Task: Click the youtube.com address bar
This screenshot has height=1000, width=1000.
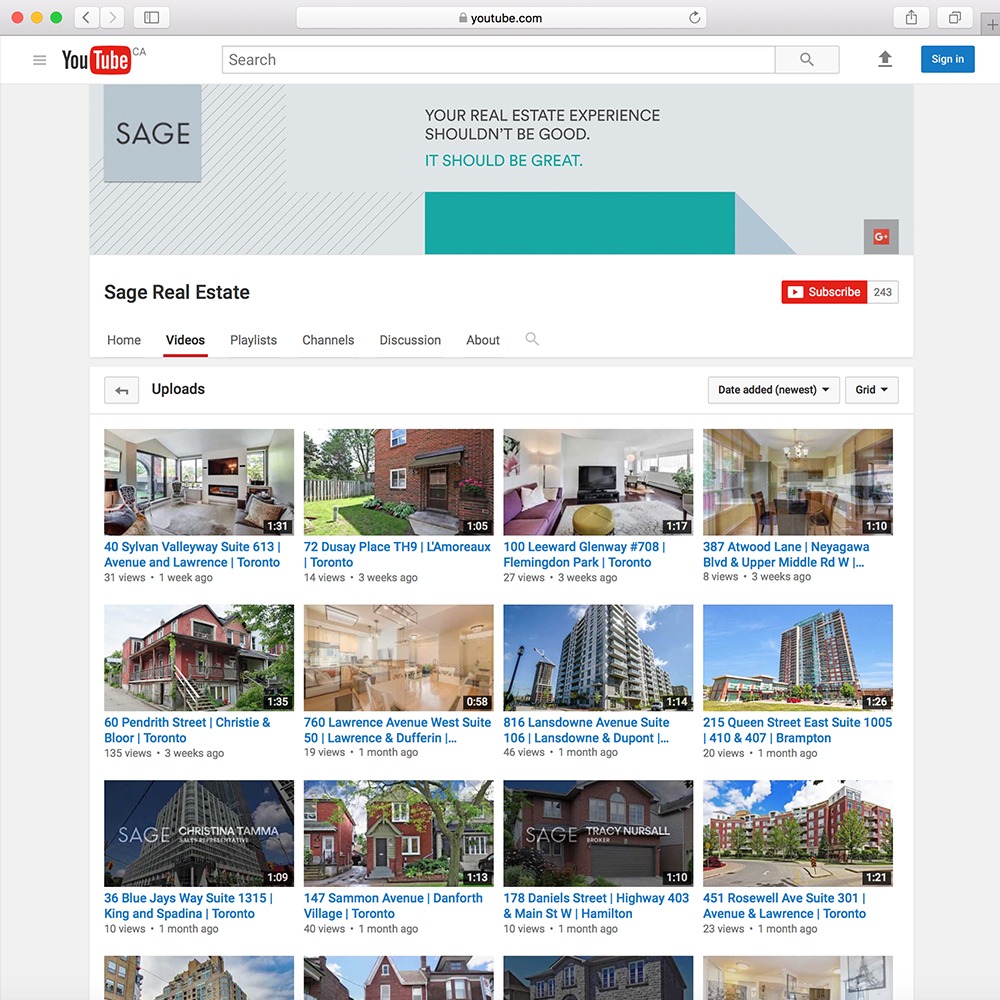Action: tap(501, 18)
